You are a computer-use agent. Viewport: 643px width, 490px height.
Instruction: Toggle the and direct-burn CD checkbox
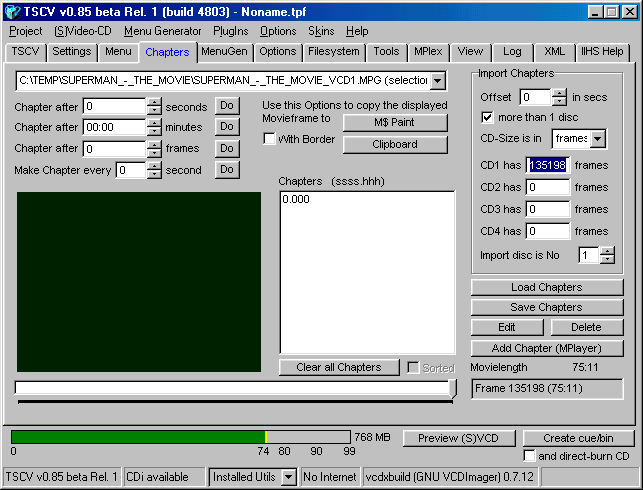click(x=529, y=456)
